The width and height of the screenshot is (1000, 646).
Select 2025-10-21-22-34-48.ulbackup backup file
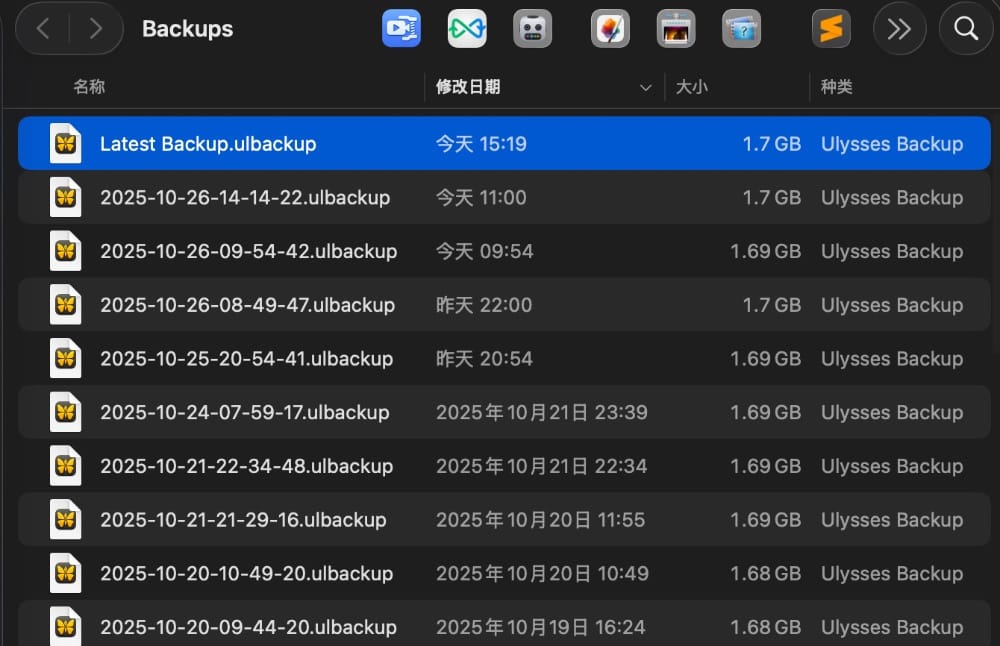point(246,466)
